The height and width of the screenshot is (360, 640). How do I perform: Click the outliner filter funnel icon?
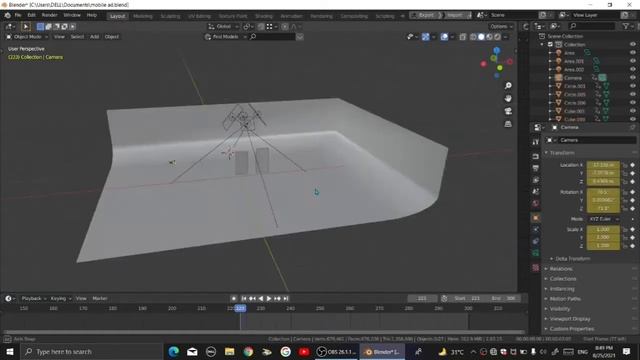(625, 26)
